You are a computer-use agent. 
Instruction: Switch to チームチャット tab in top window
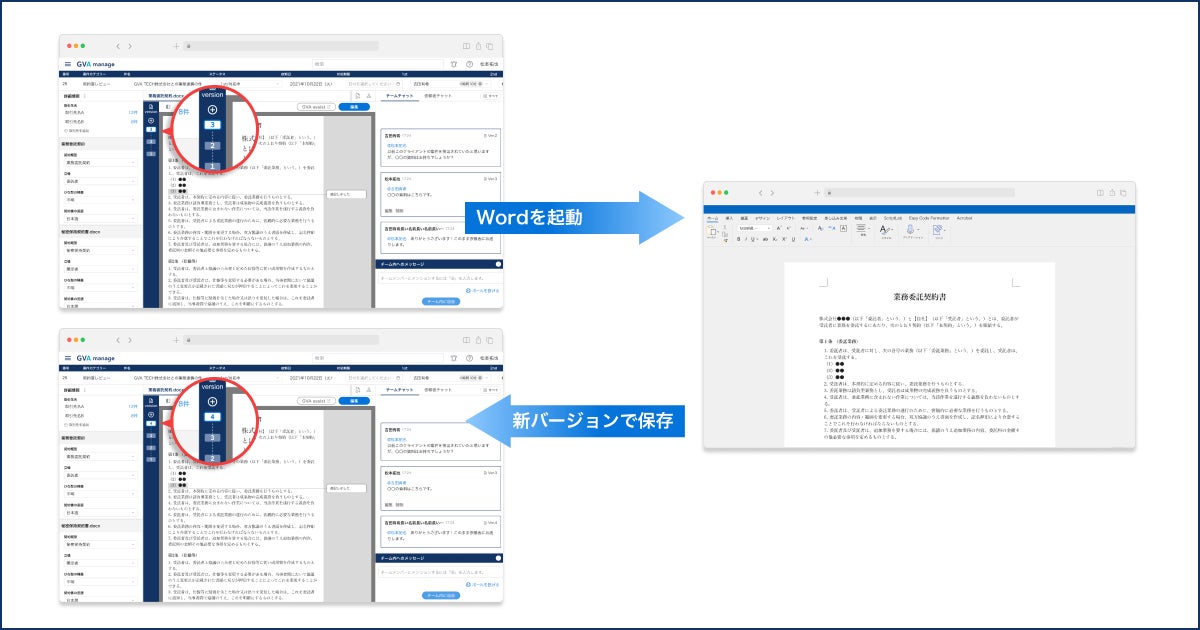click(400, 95)
